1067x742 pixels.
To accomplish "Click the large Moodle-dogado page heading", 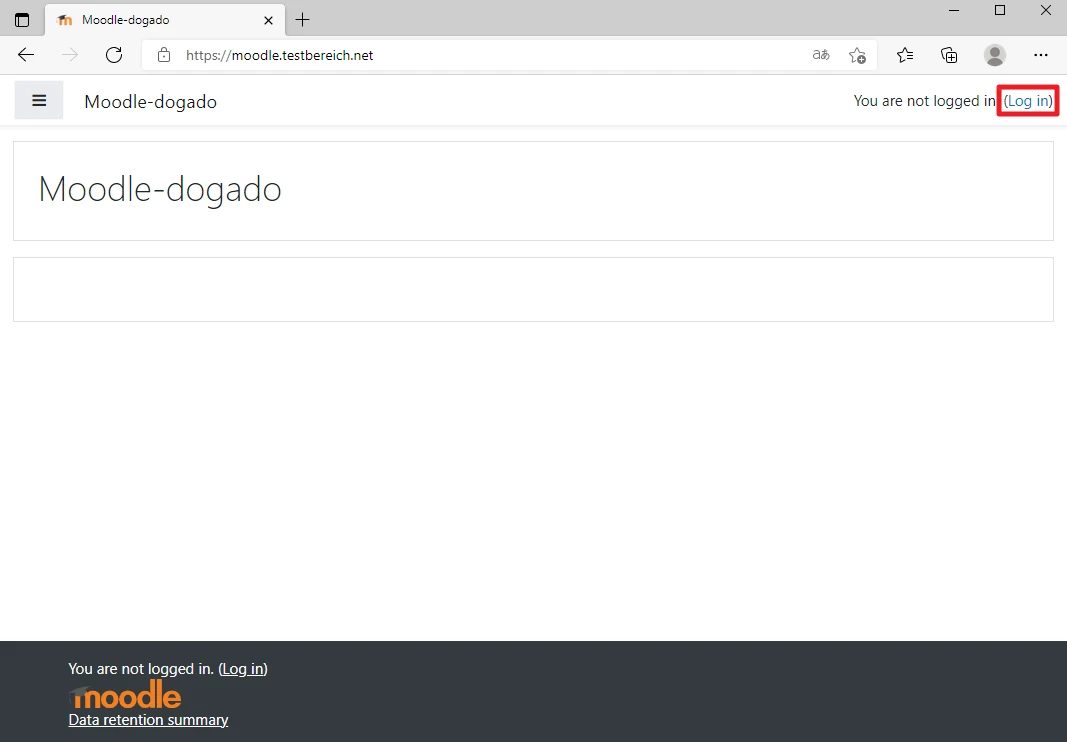I will click(x=160, y=189).
